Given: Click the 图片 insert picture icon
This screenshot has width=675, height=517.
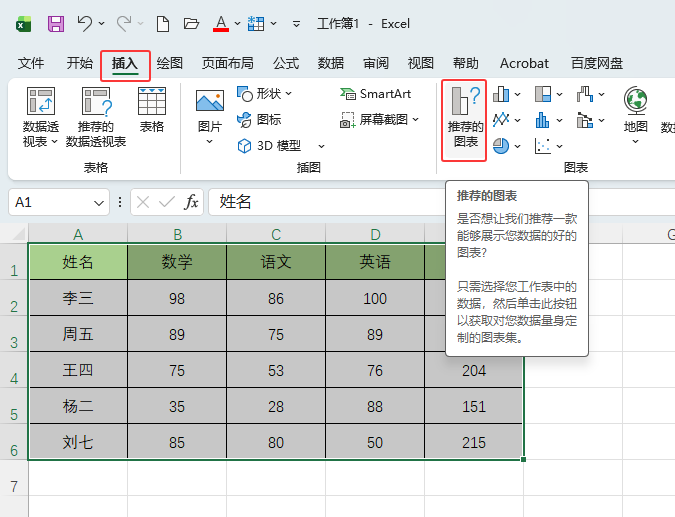Looking at the screenshot, I should point(210,102).
